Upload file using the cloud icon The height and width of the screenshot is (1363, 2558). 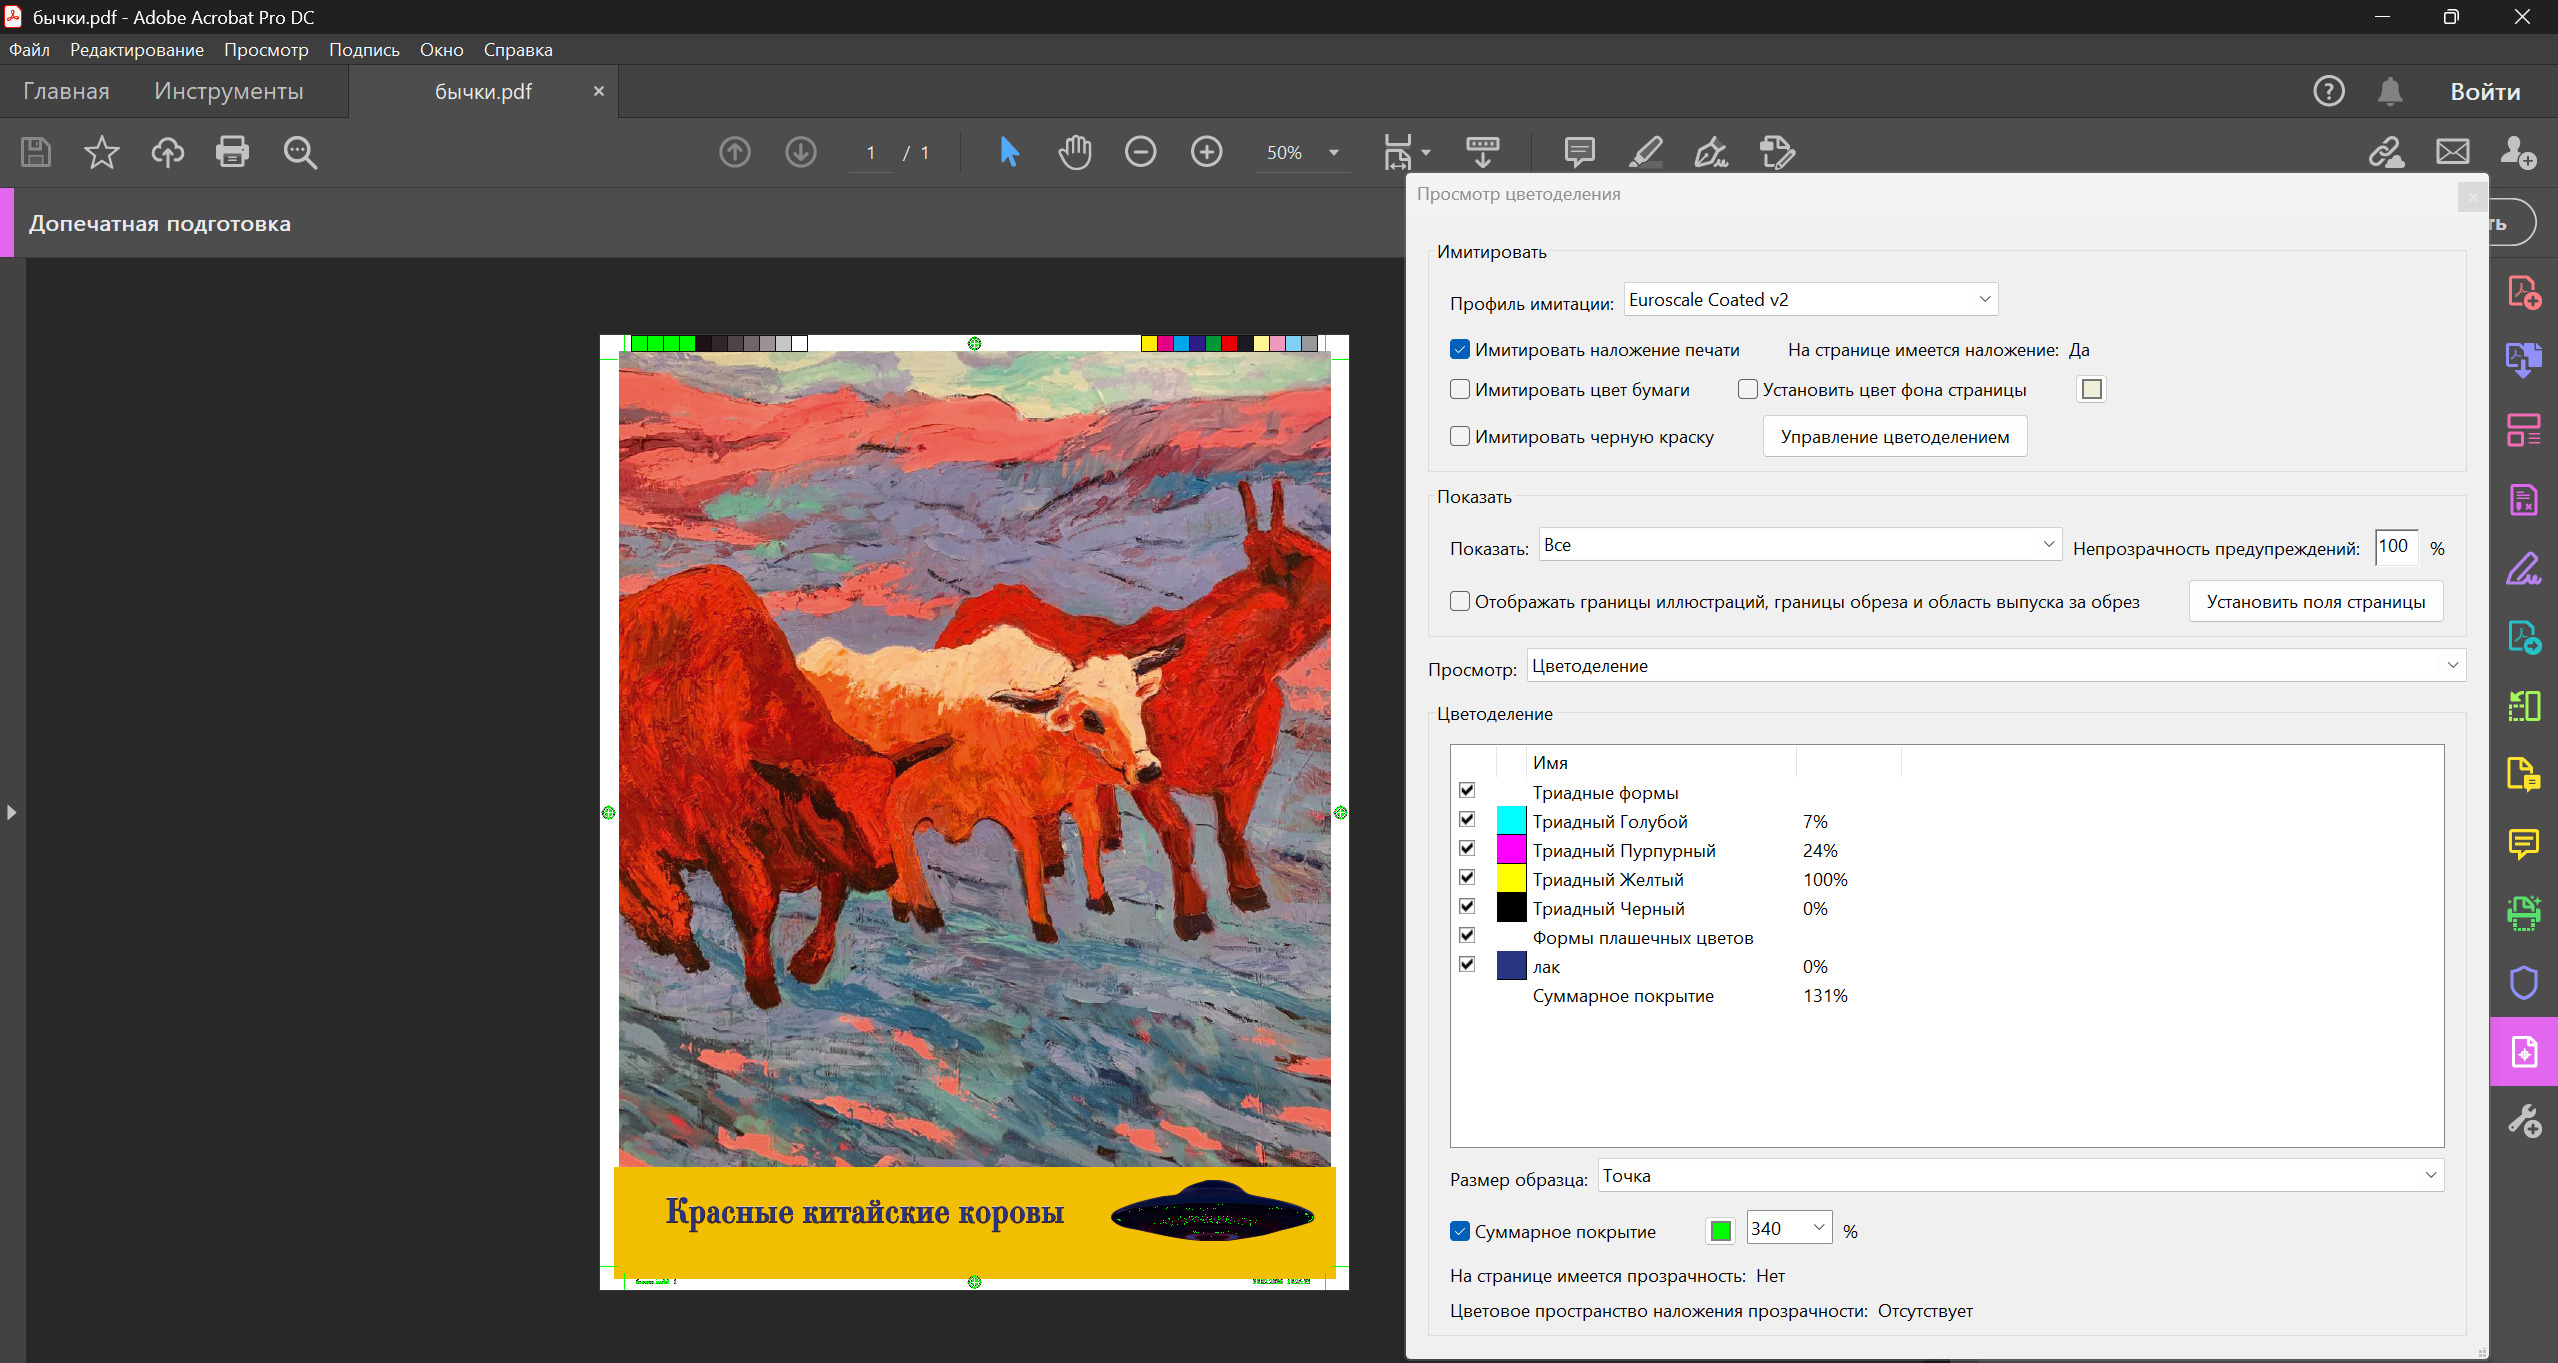coord(167,152)
